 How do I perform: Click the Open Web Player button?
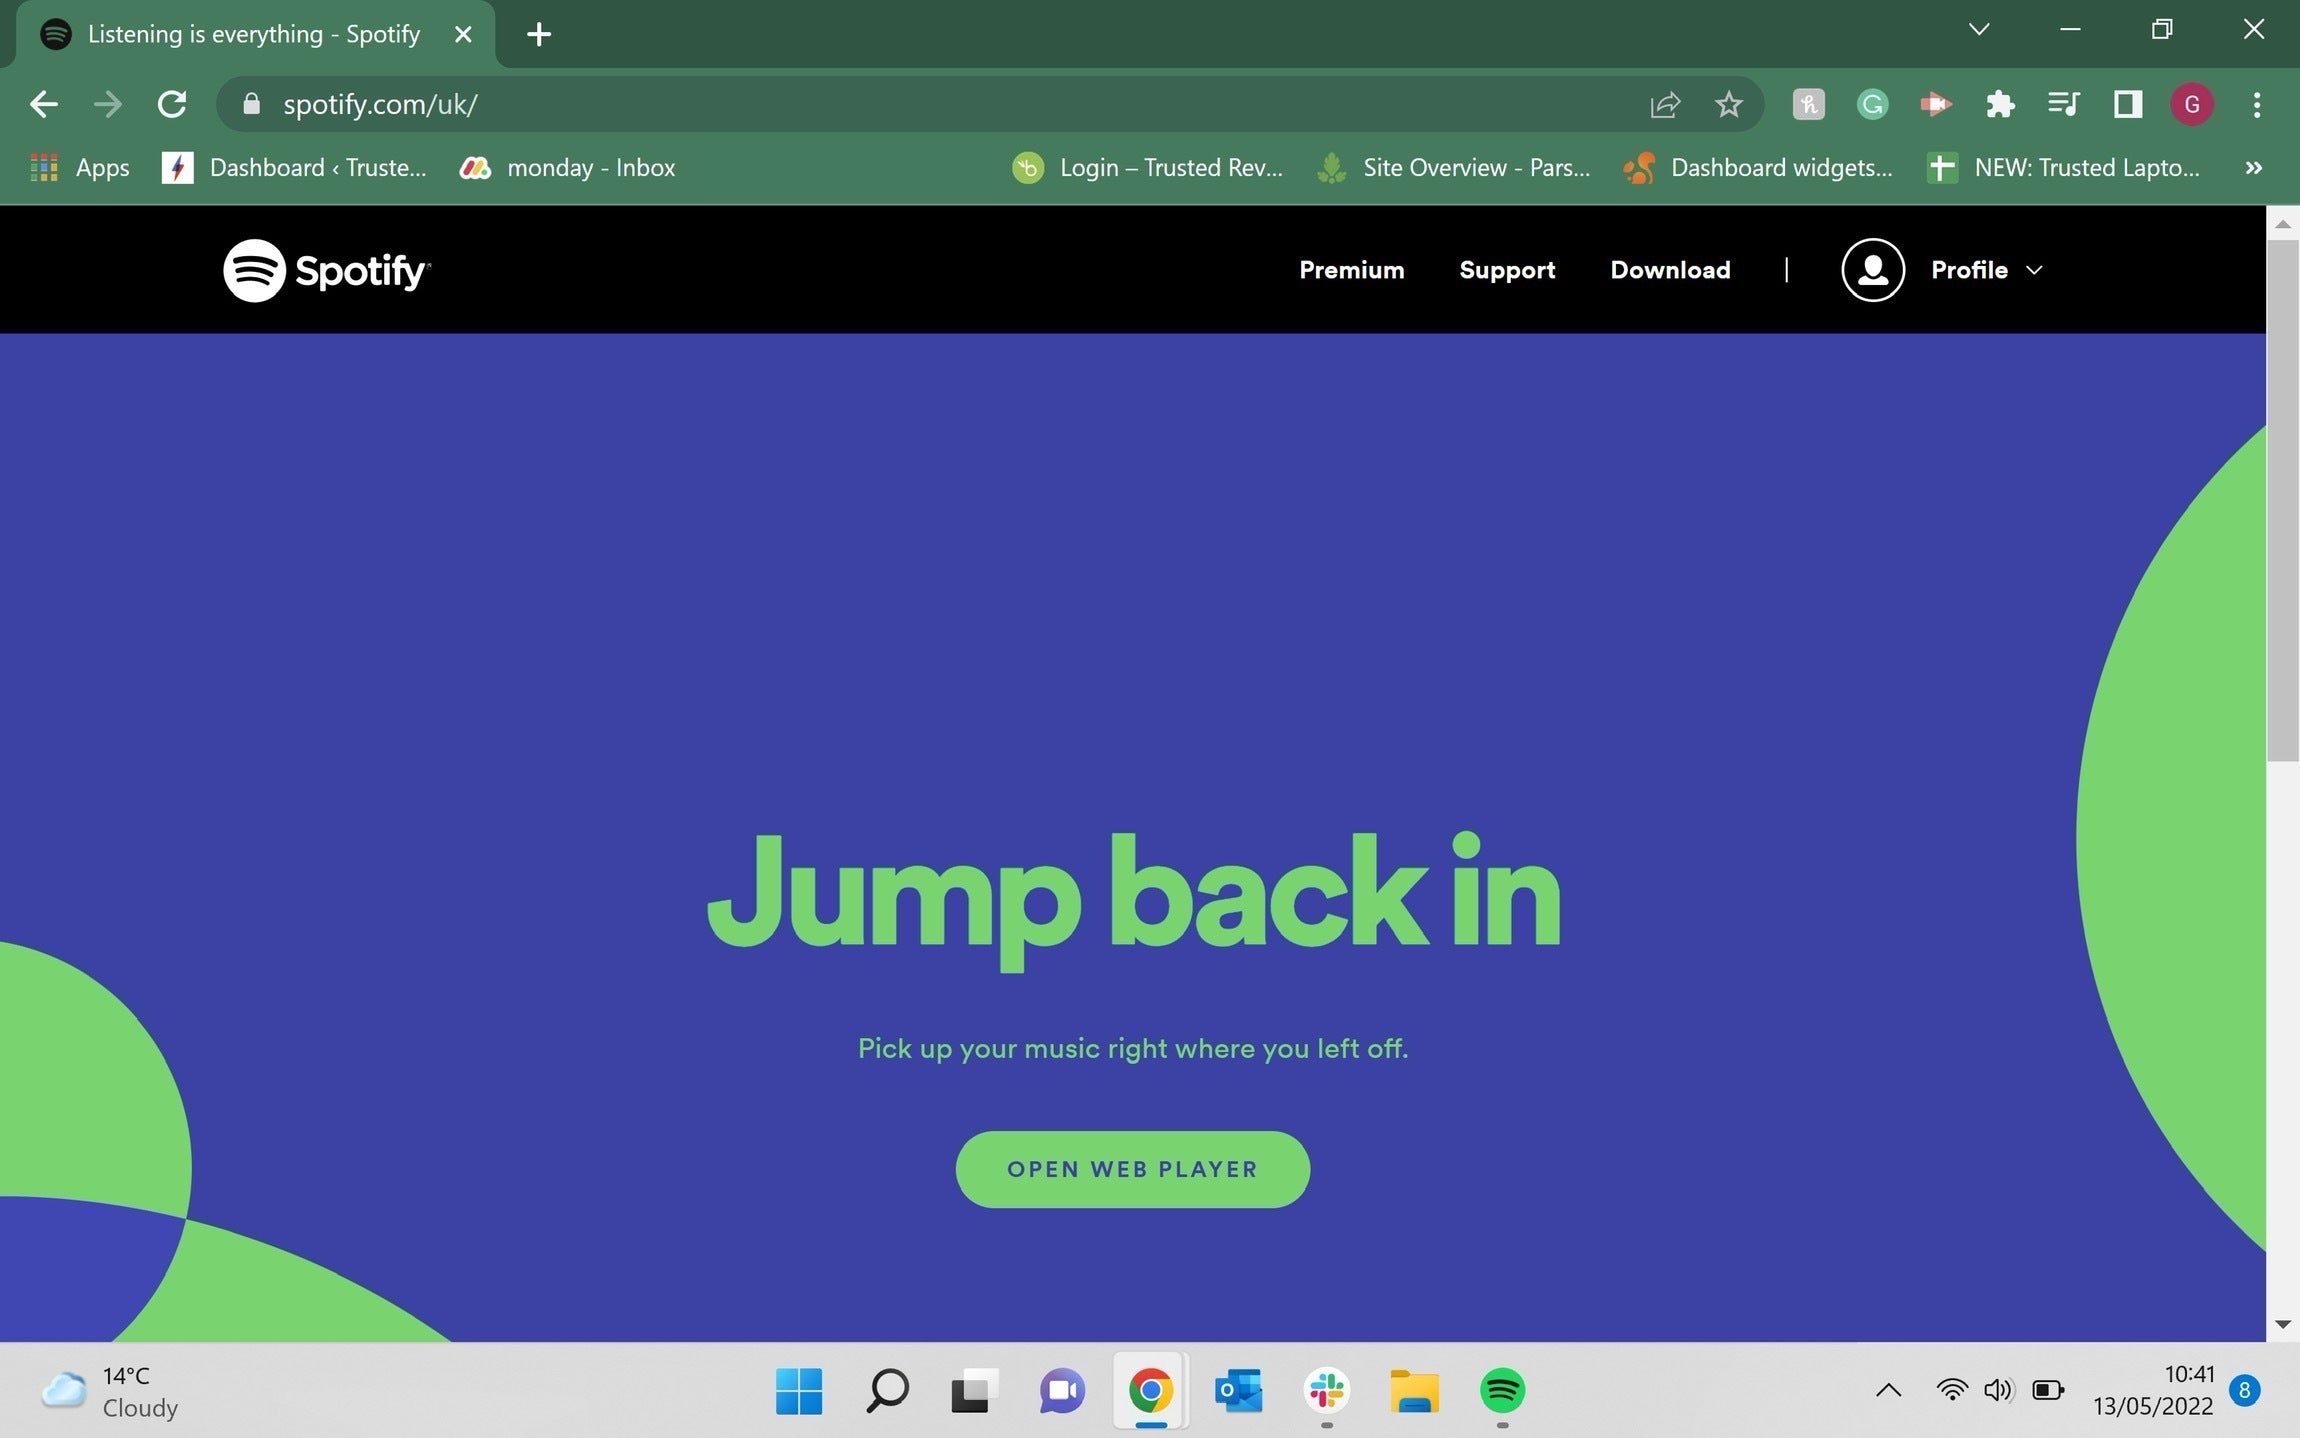(x=1132, y=1169)
